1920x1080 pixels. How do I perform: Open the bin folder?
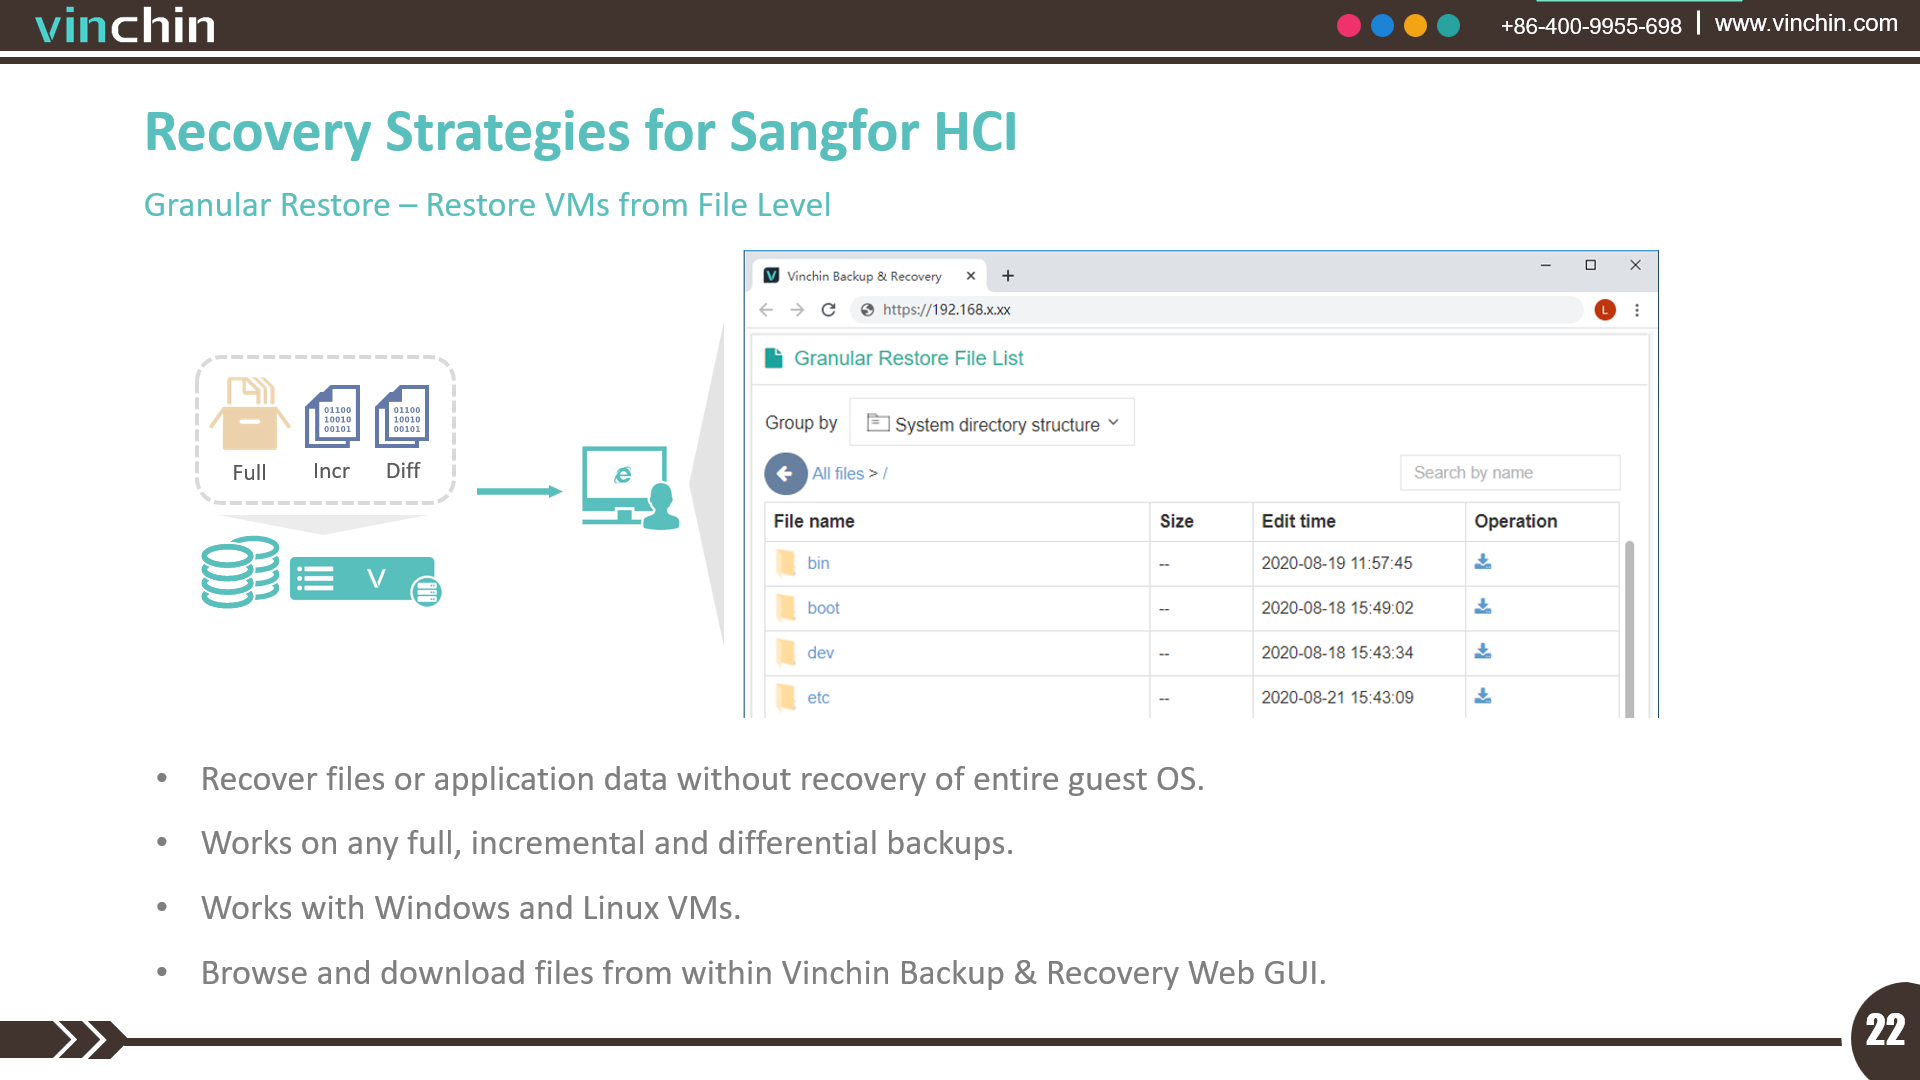818,564
